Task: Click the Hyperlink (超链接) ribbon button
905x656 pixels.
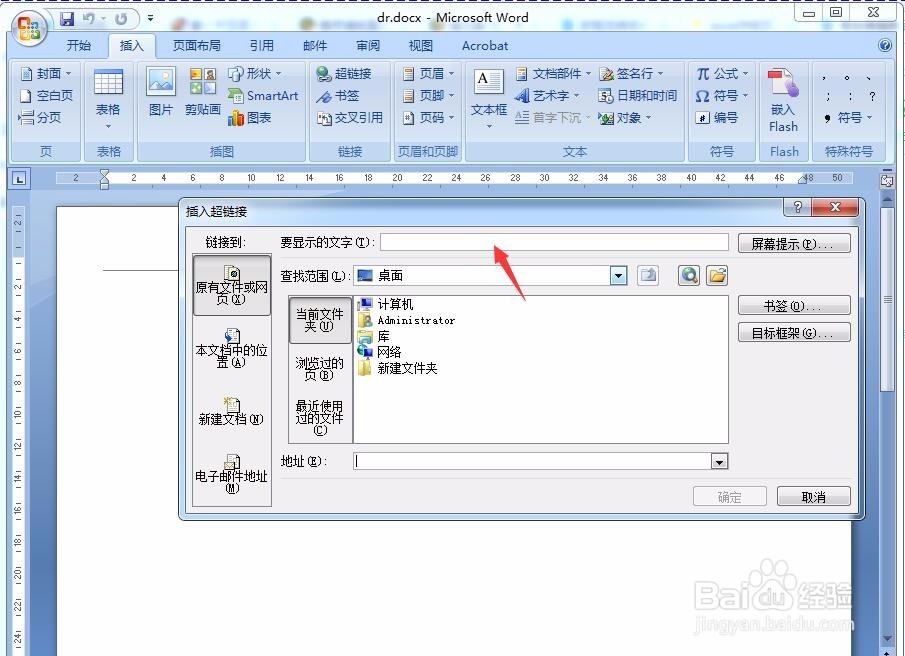Action: [343, 73]
